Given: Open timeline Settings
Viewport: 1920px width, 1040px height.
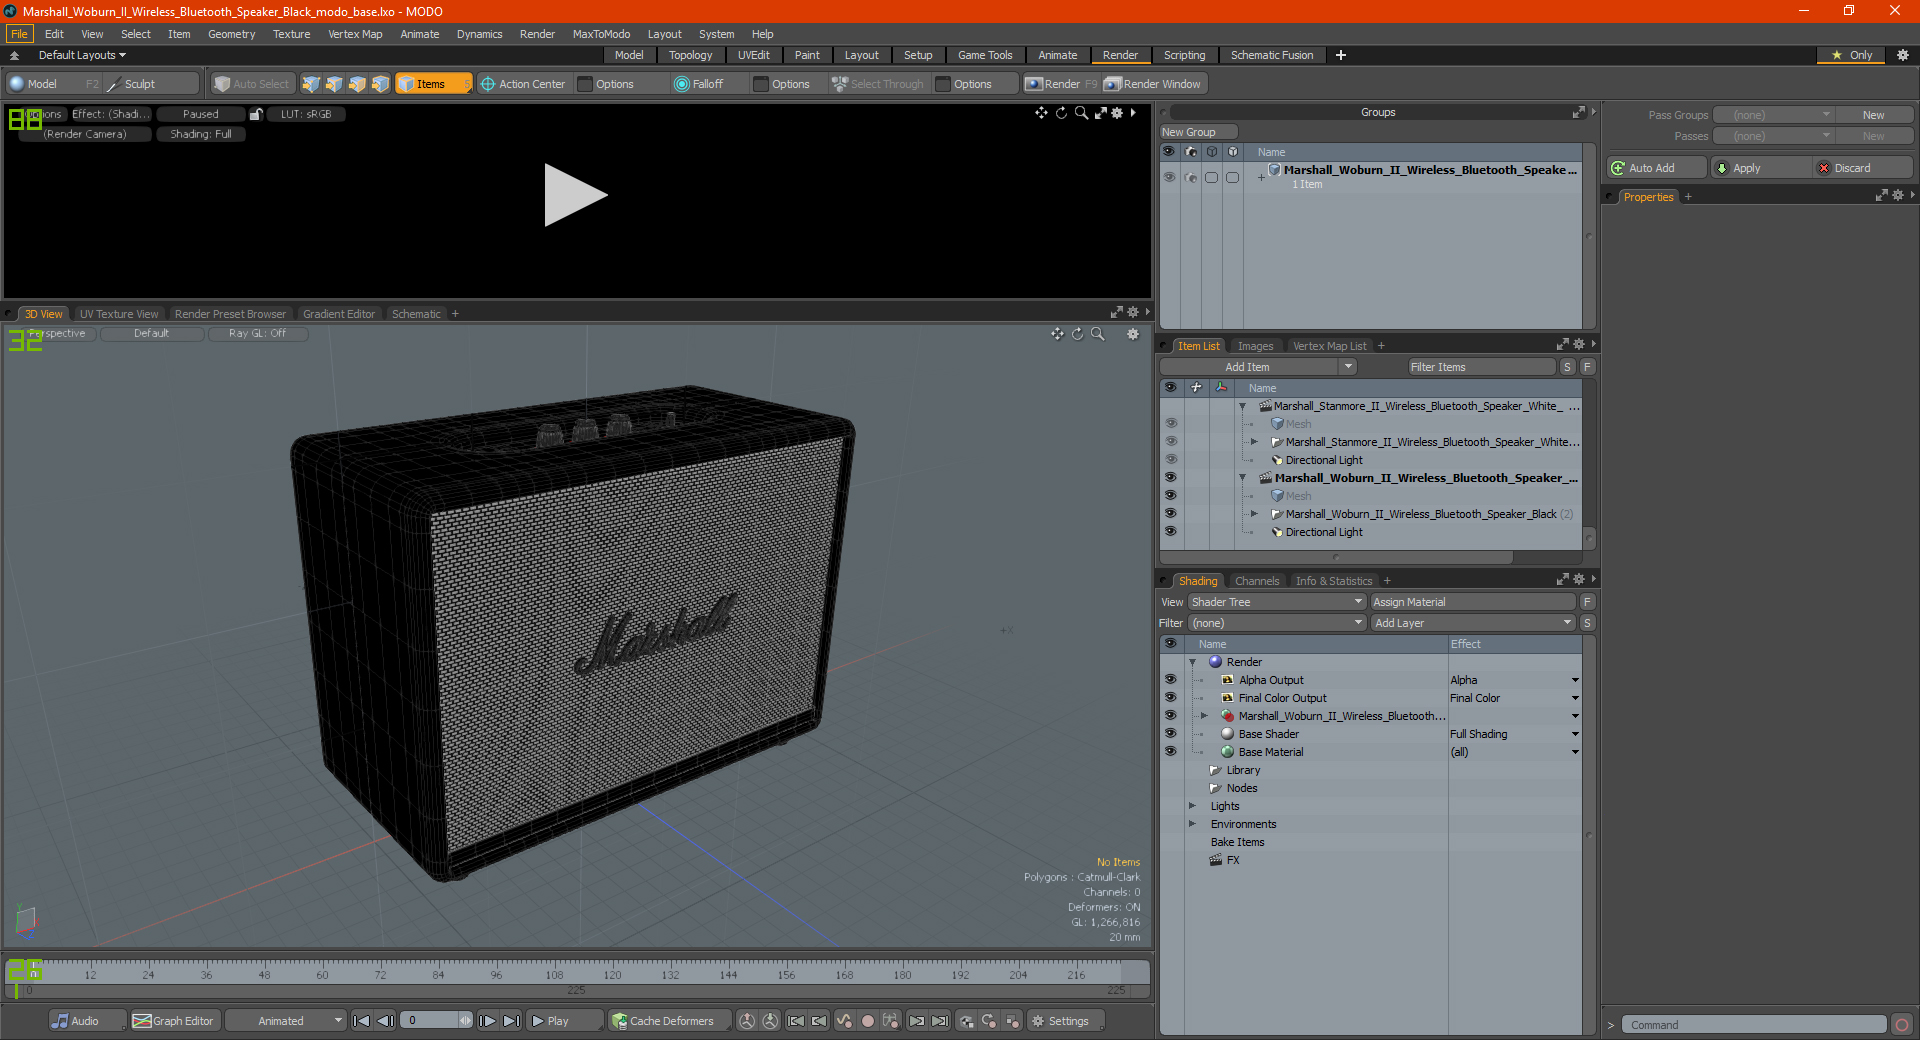Looking at the screenshot, I should click(1067, 1021).
